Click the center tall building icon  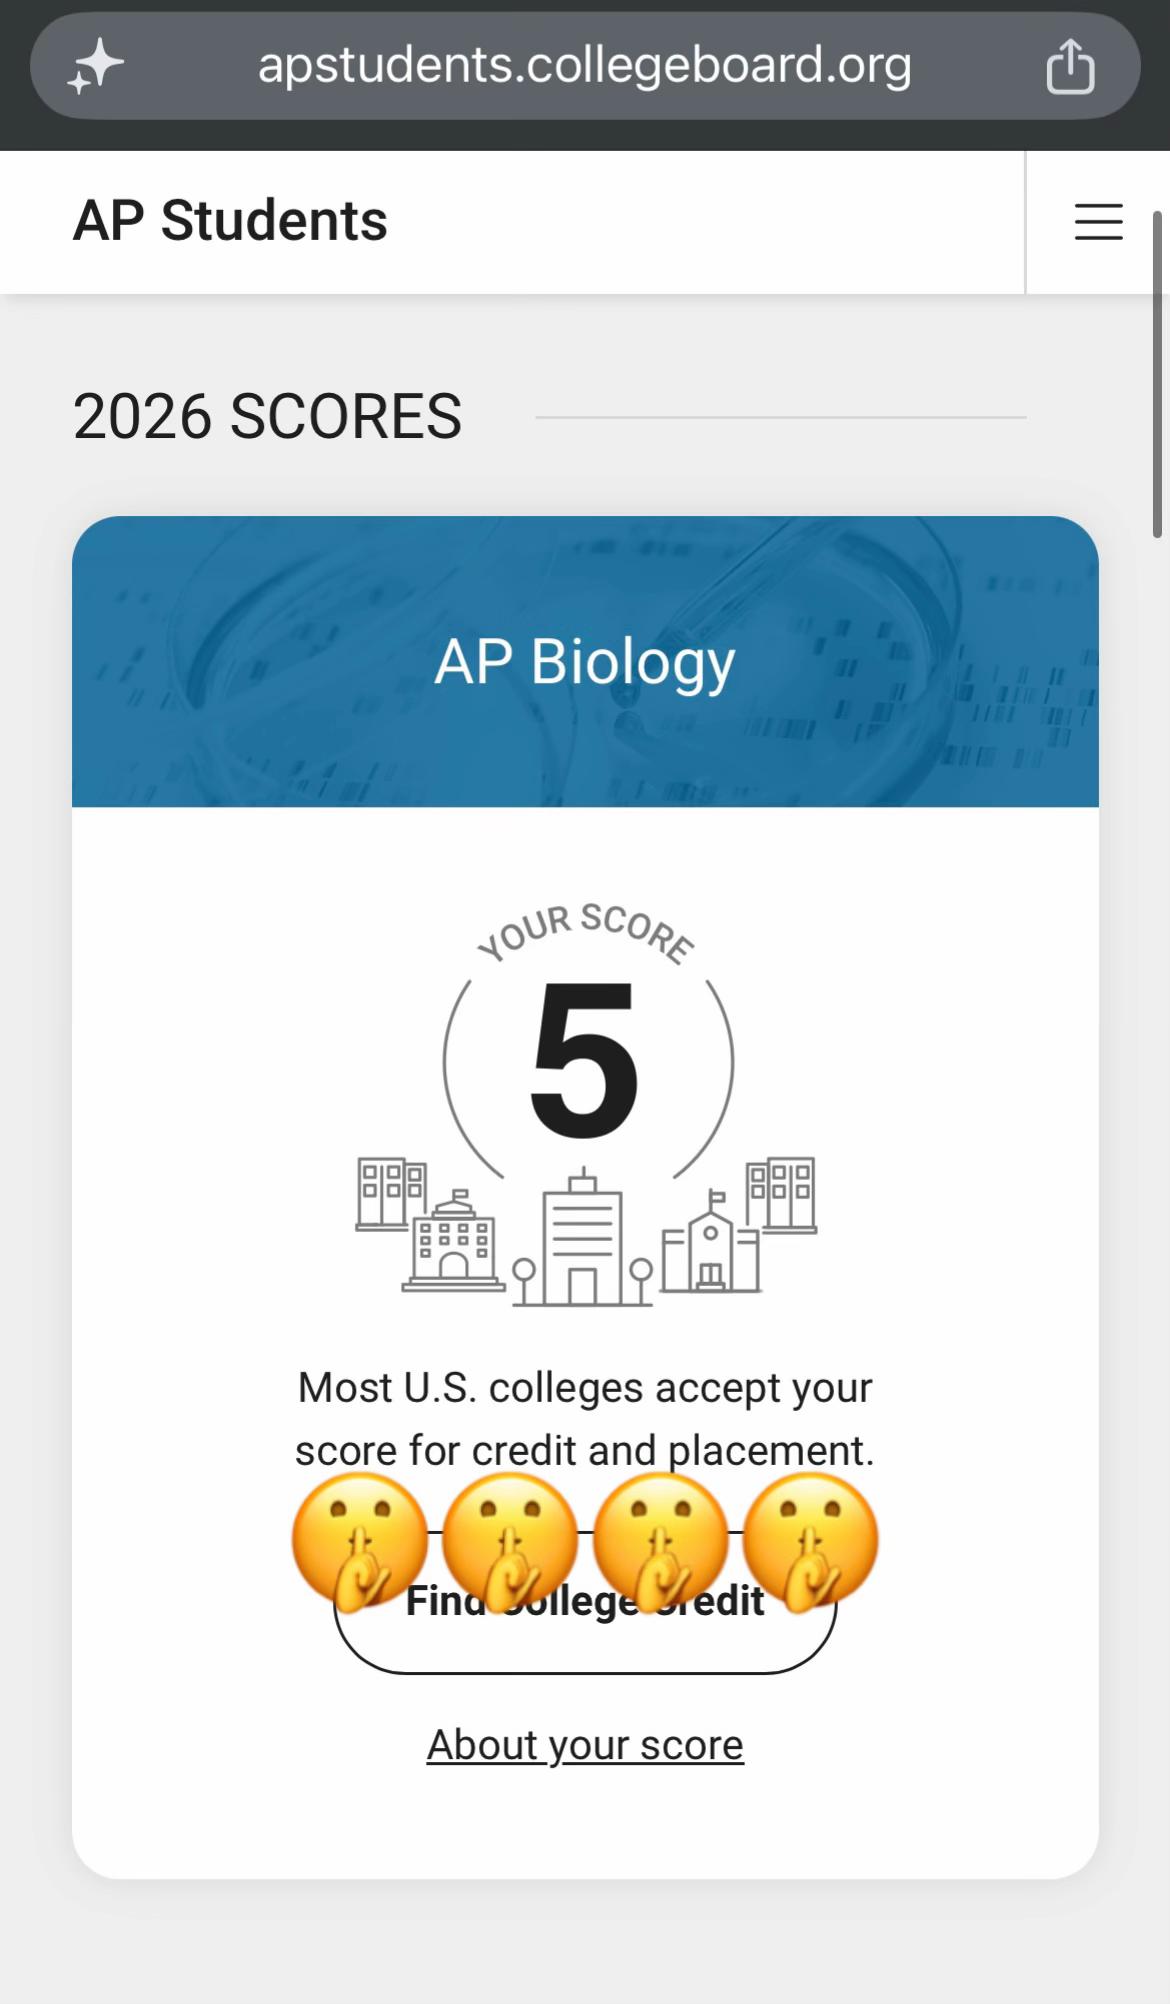coord(583,1238)
